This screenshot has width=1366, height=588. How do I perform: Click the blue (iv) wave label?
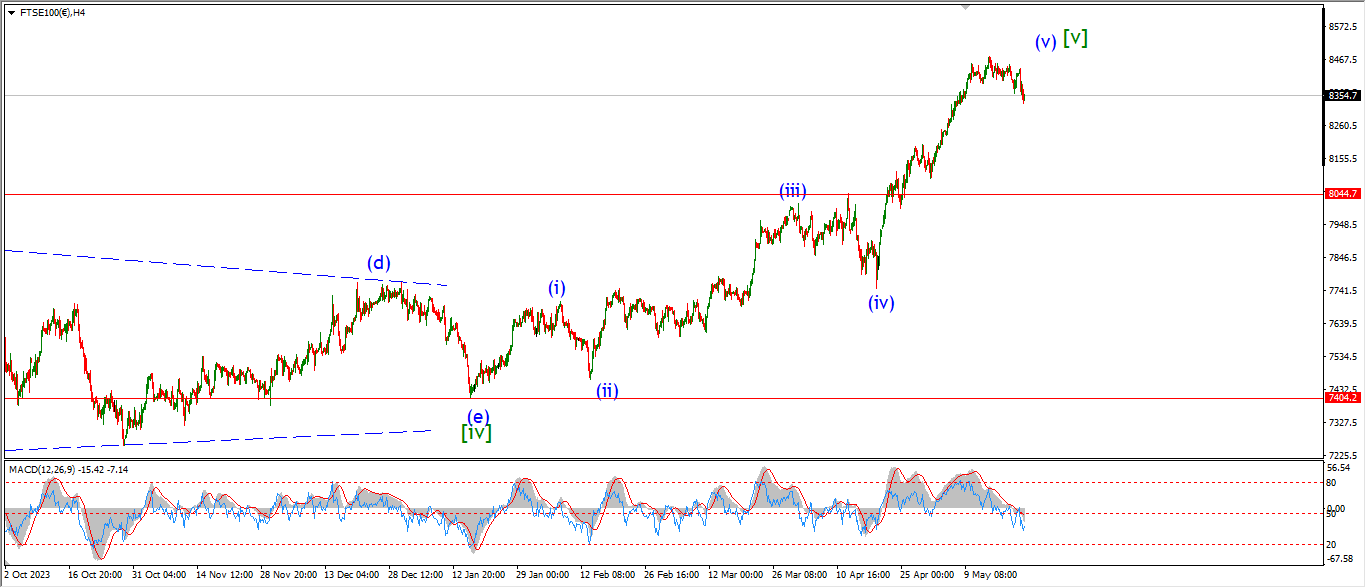[880, 302]
